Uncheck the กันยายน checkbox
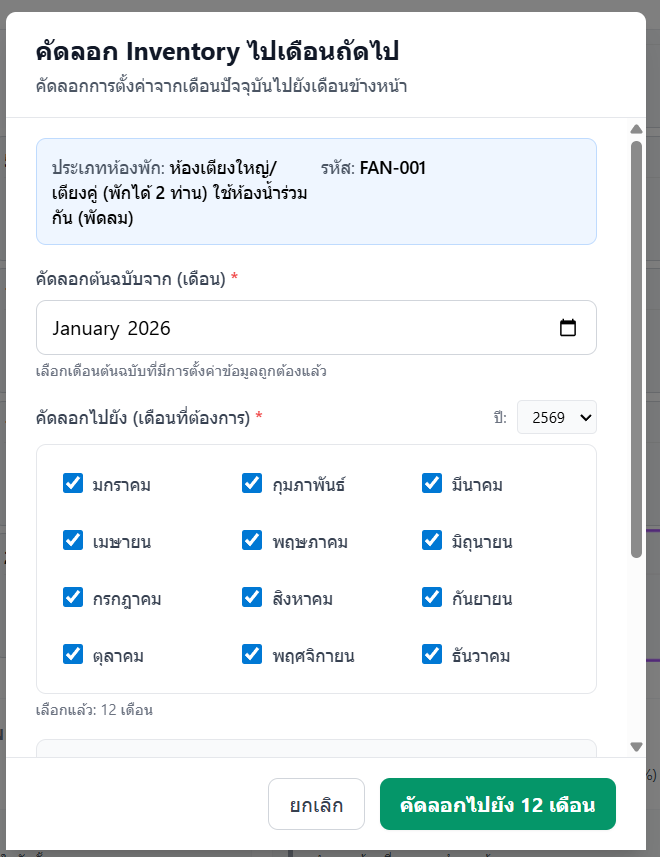 (432, 598)
